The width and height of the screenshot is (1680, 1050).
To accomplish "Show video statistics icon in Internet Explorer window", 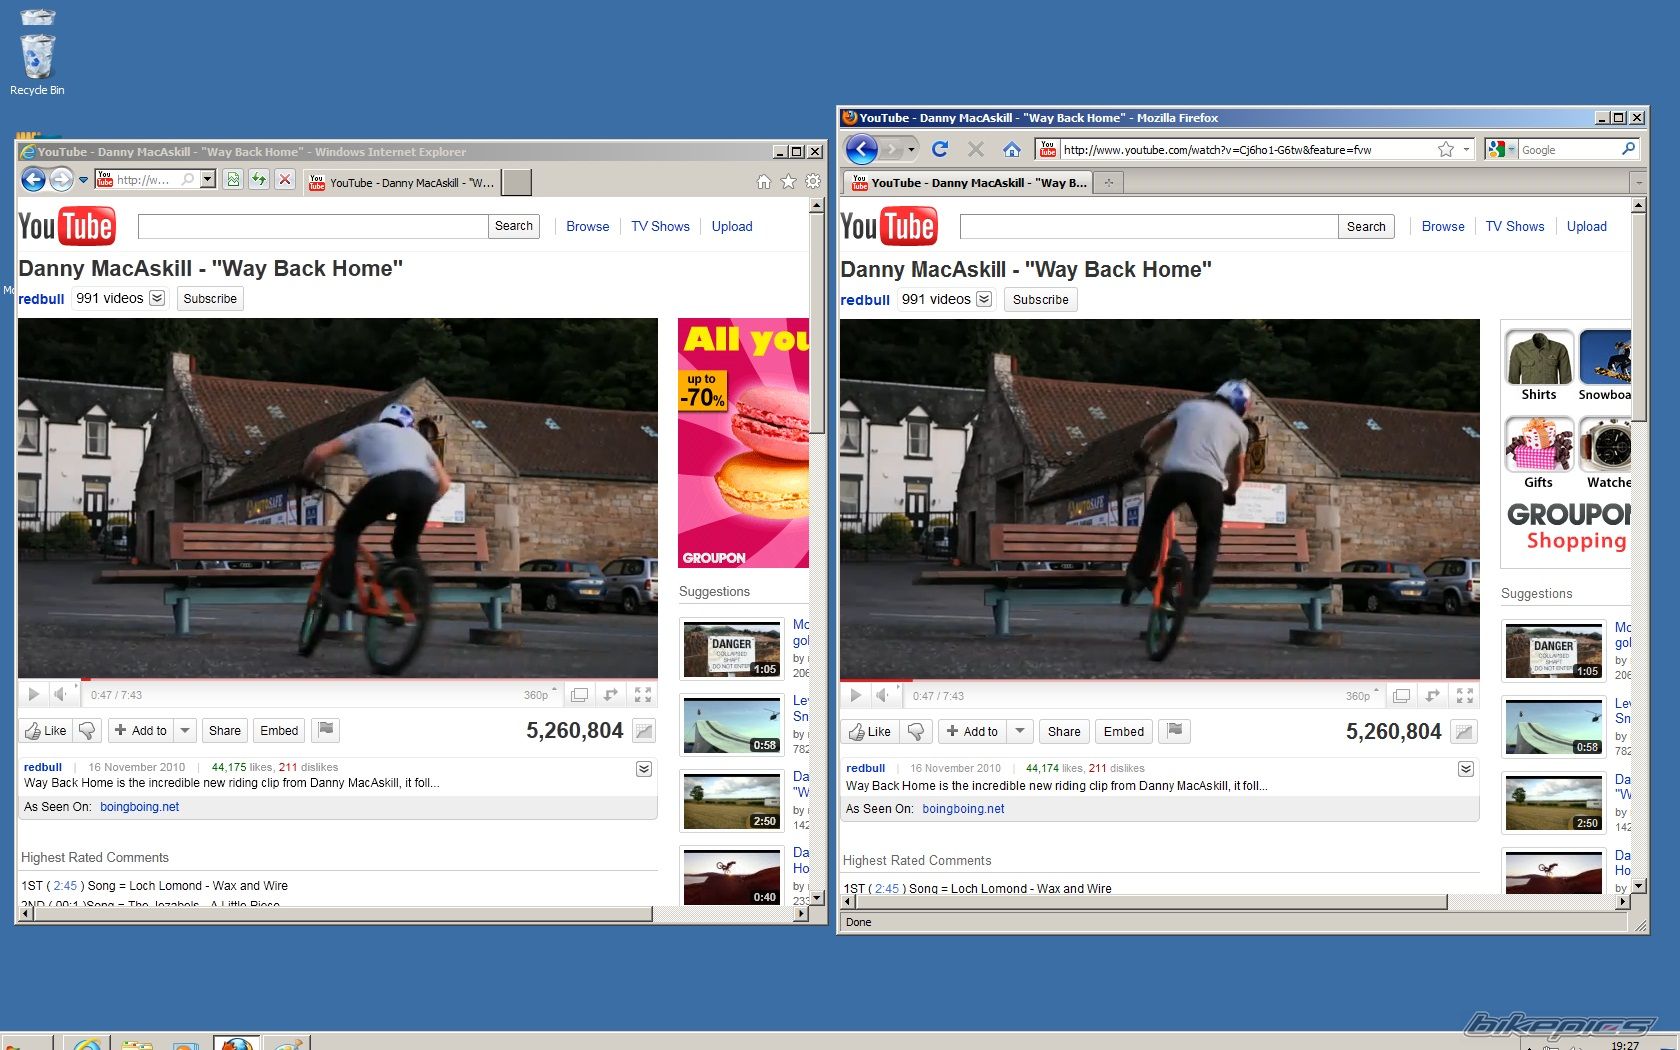I will [x=644, y=731].
